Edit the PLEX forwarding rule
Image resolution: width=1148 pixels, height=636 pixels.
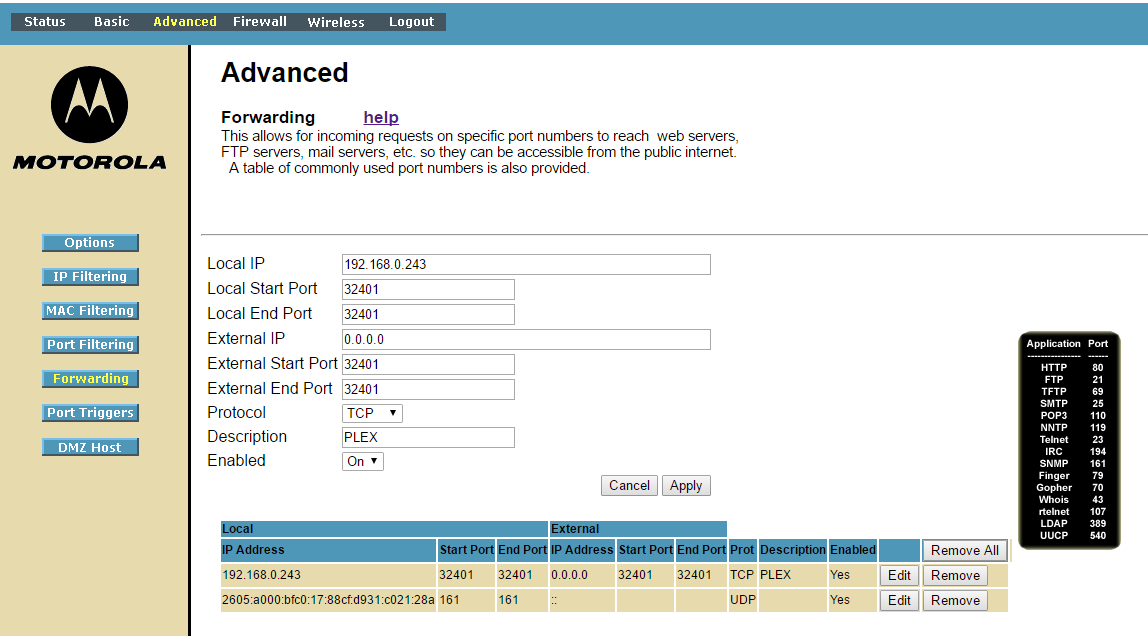point(899,575)
